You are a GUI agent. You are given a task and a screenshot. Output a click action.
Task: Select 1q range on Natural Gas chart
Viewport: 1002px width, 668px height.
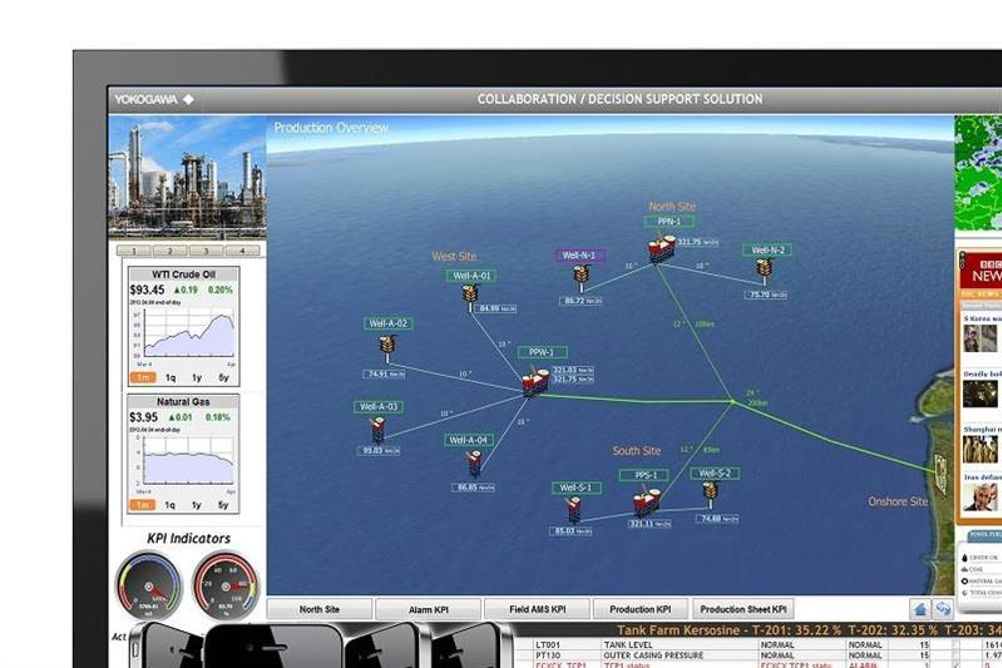click(170, 505)
